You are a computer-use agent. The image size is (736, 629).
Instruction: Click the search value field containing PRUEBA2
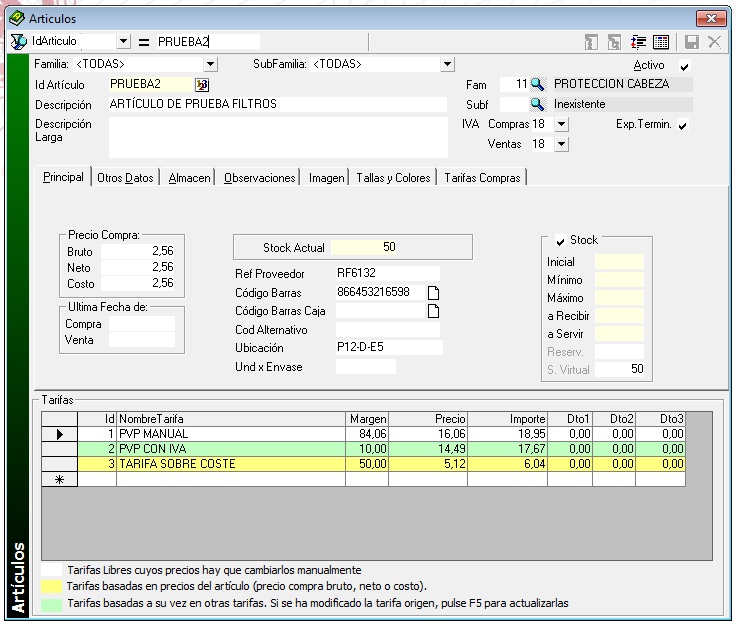[207, 42]
